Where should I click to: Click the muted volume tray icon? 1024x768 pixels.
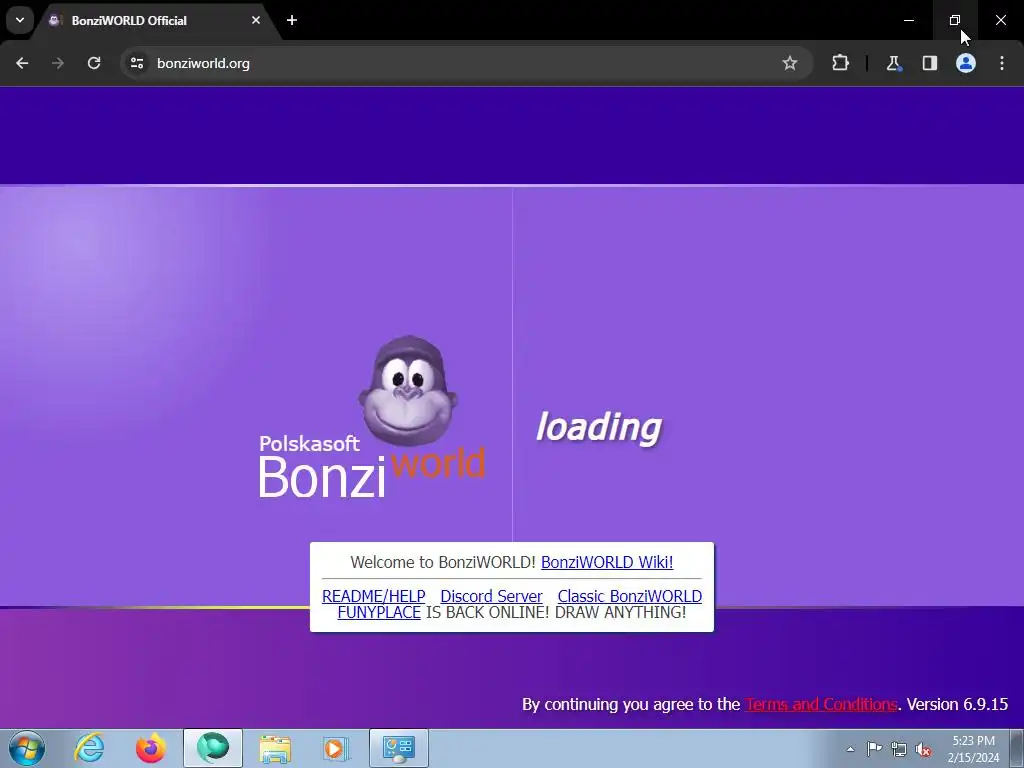tap(923, 749)
